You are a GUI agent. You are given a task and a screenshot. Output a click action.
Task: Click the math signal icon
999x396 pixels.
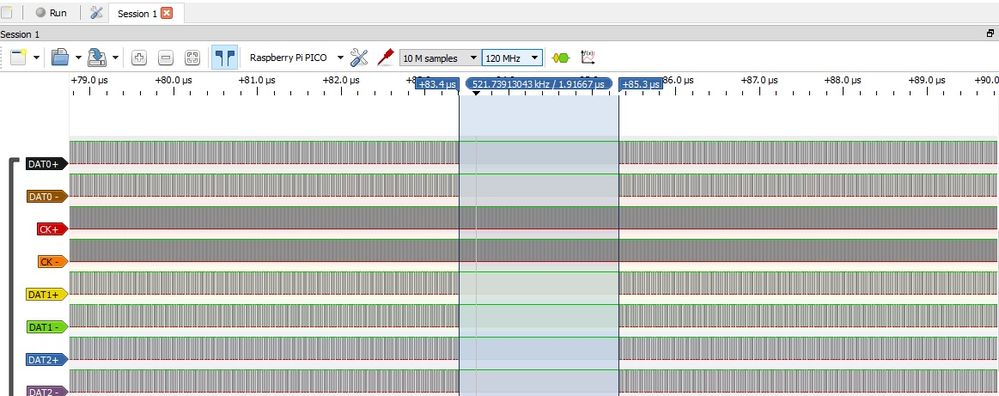pos(587,58)
